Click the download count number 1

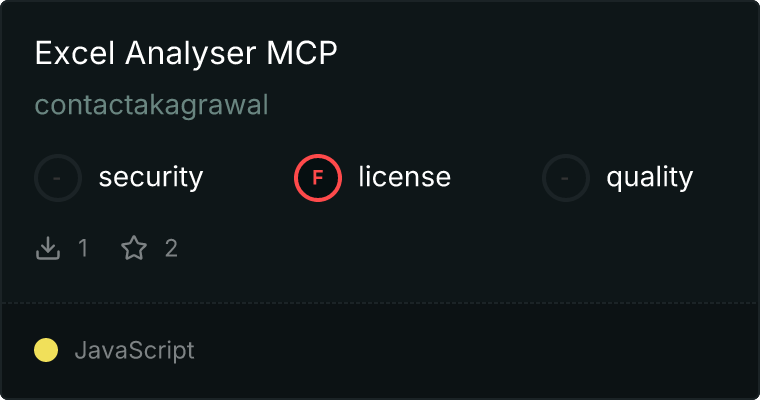(x=83, y=248)
